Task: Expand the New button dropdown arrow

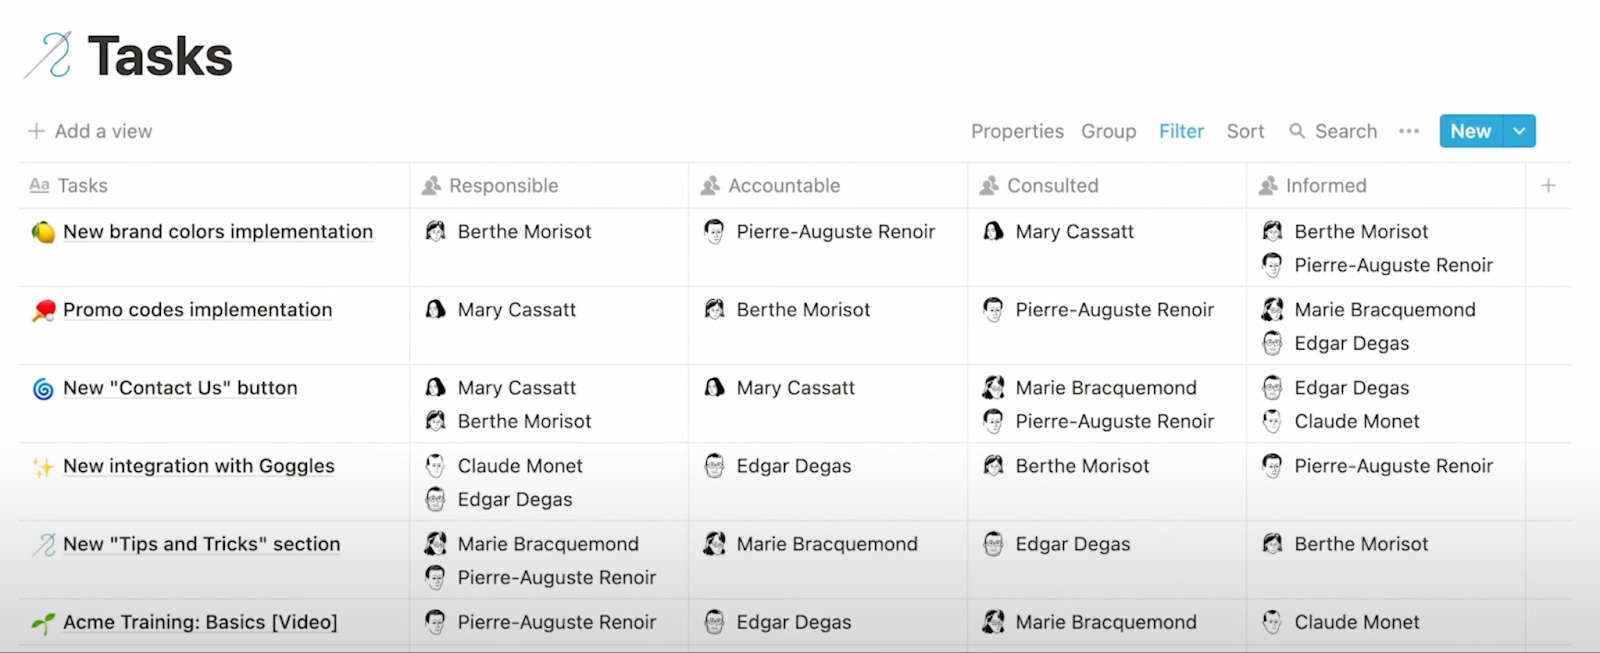Action: pyautogui.click(x=1519, y=131)
